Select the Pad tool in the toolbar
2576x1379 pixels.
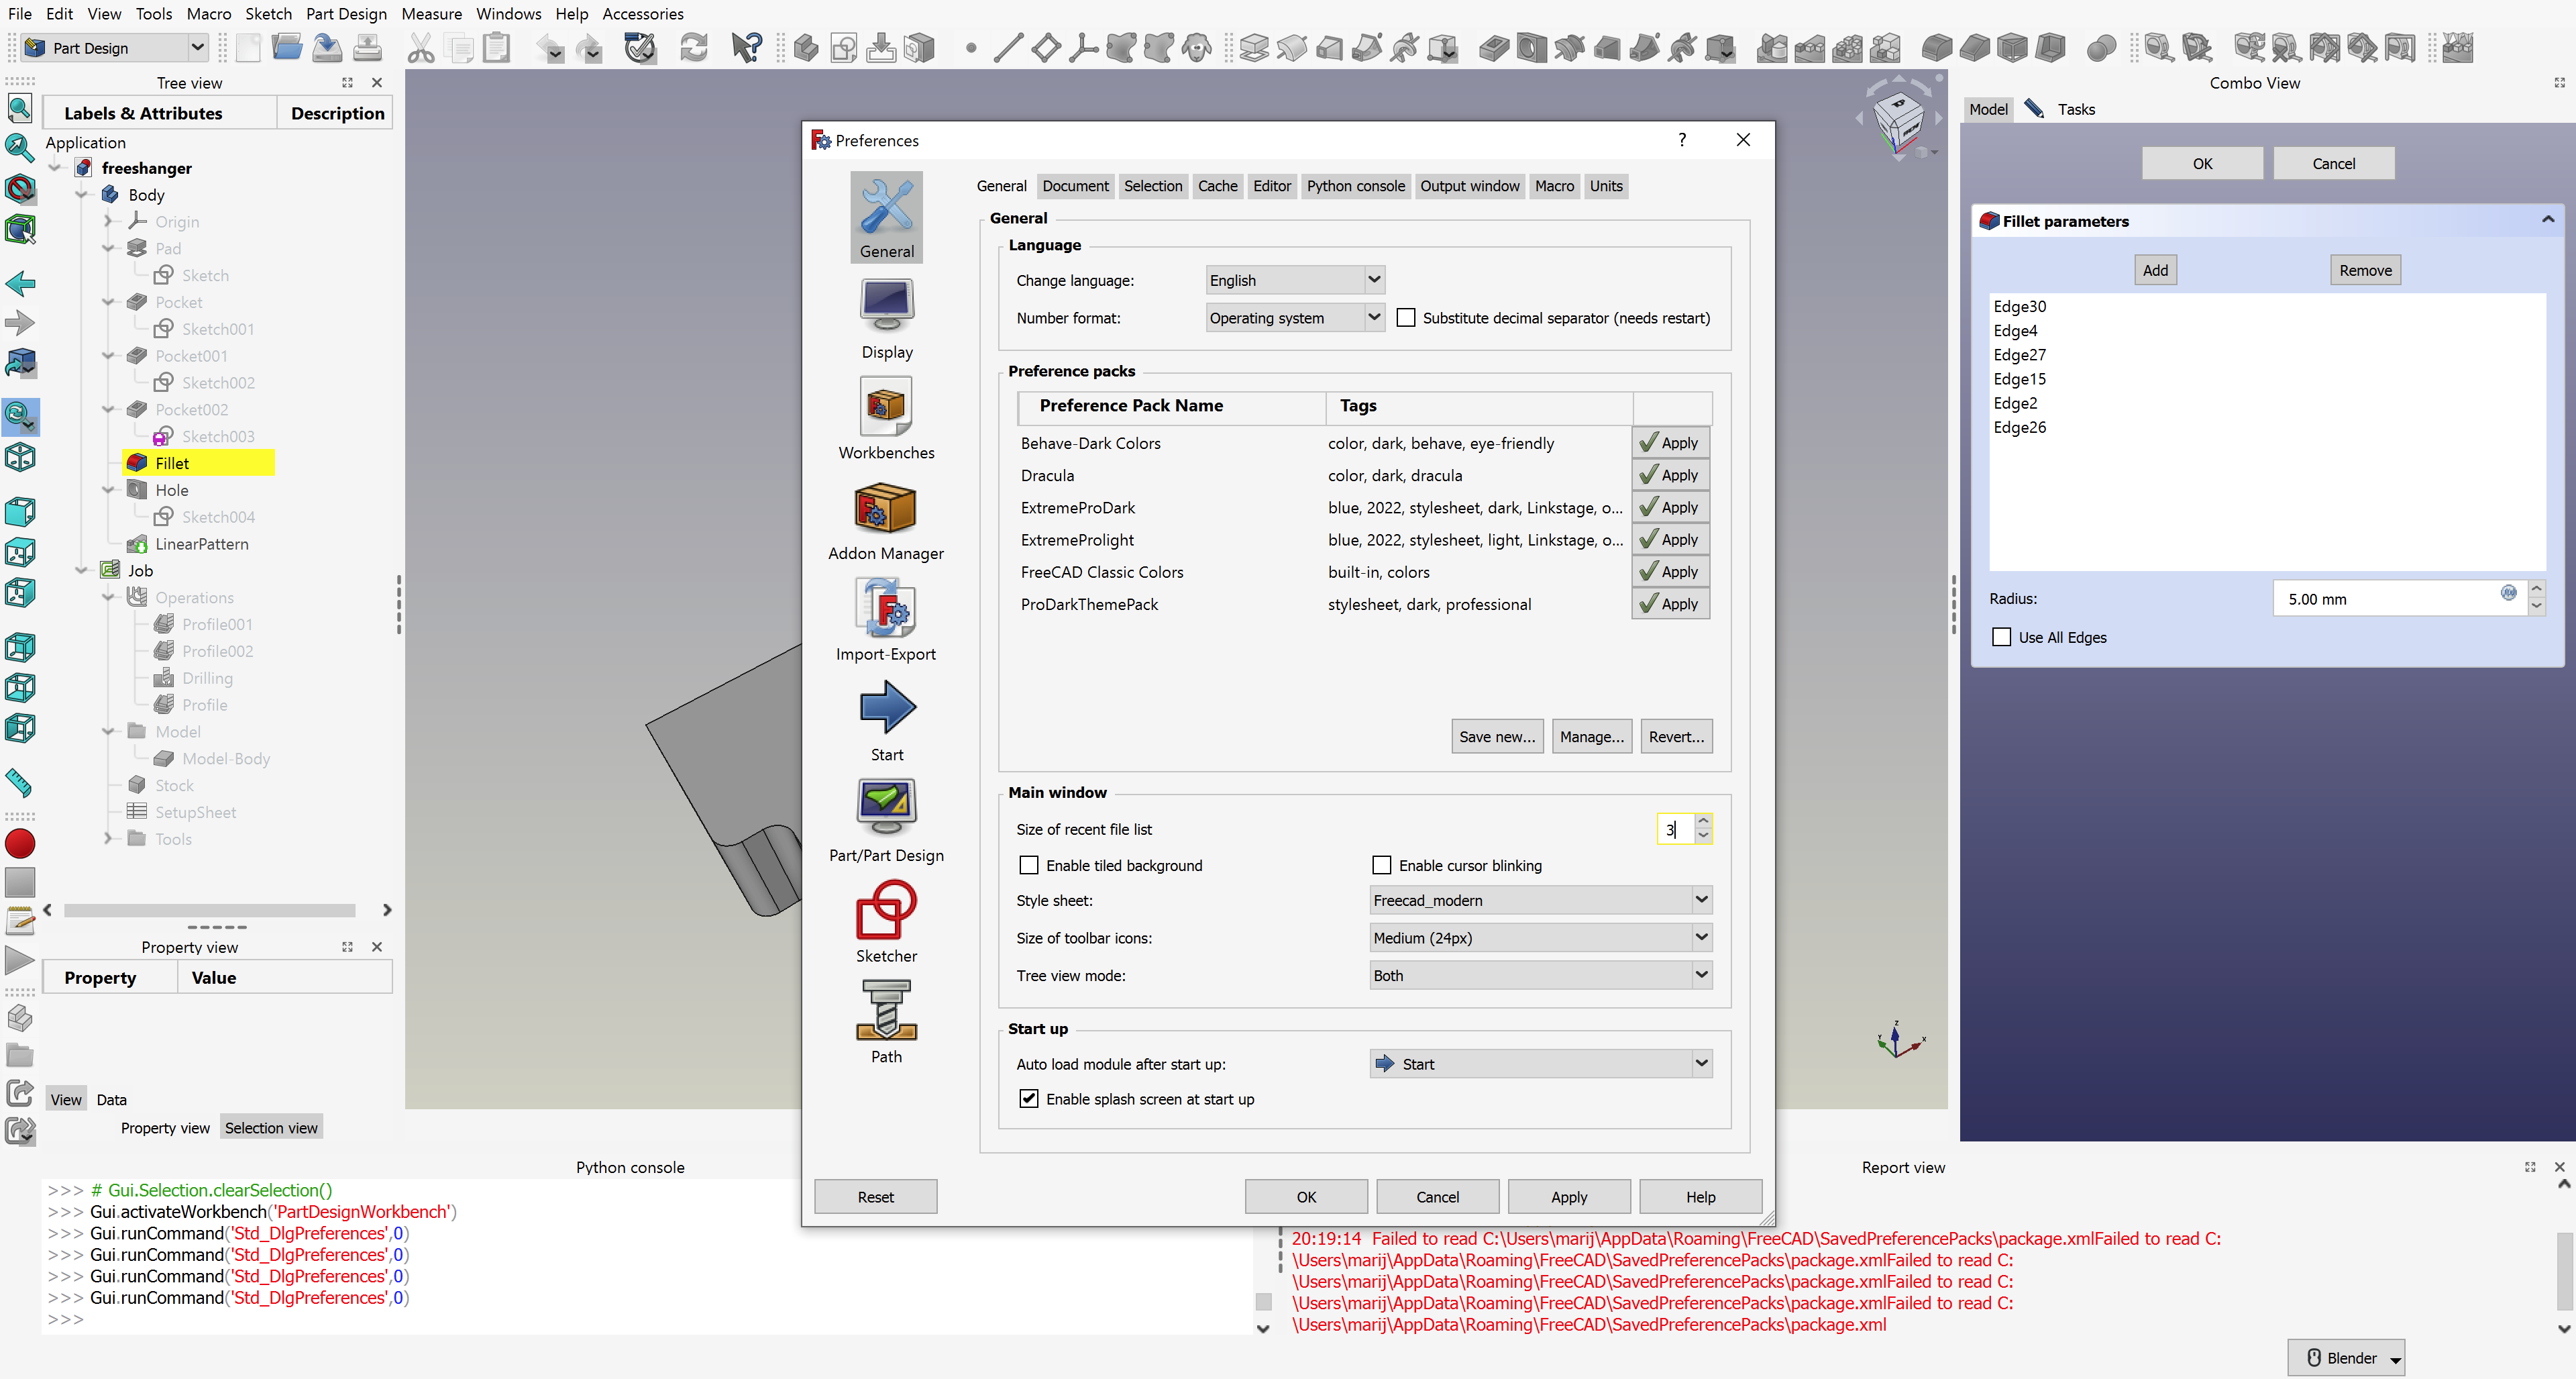[1255, 47]
